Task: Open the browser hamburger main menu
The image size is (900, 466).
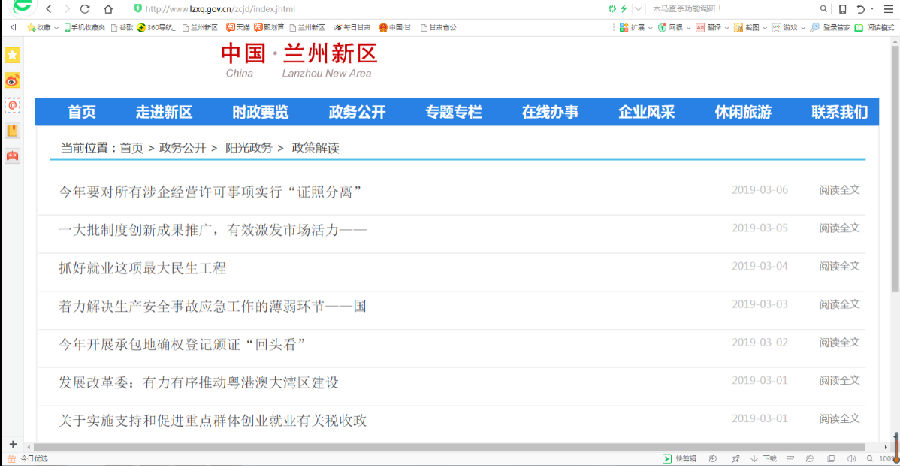Action: [888, 9]
